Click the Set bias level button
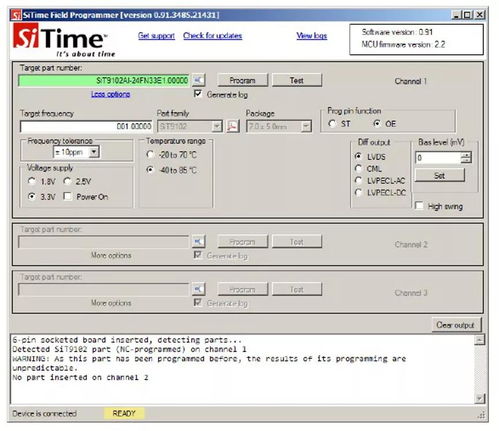 coord(439,175)
